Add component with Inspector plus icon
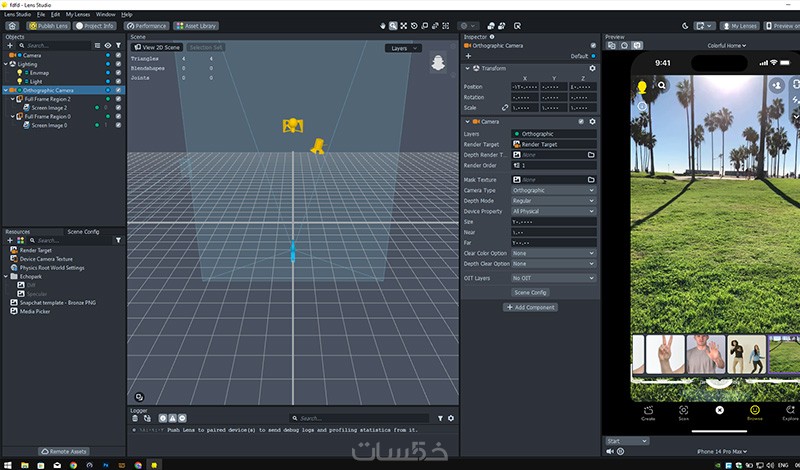The image size is (800, 470). coord(468,56)
